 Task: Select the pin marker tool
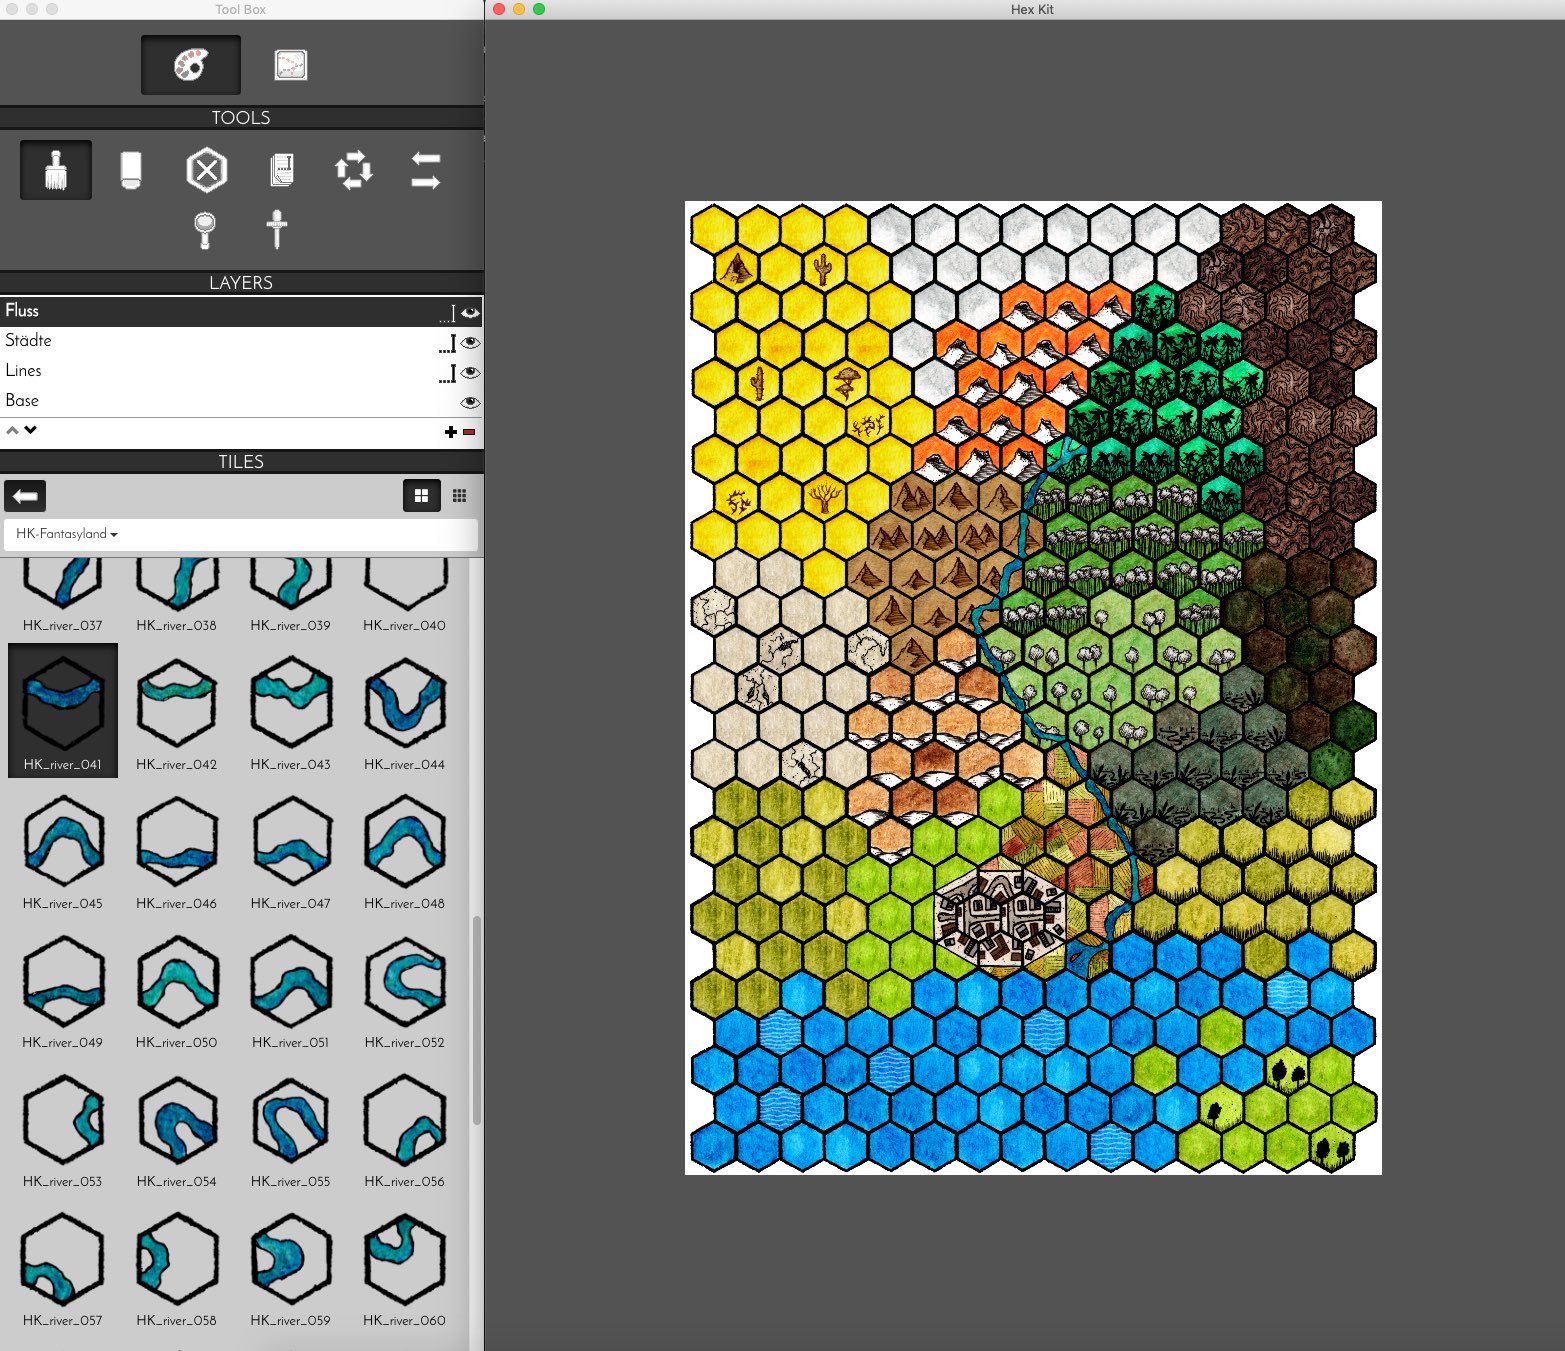277,229
